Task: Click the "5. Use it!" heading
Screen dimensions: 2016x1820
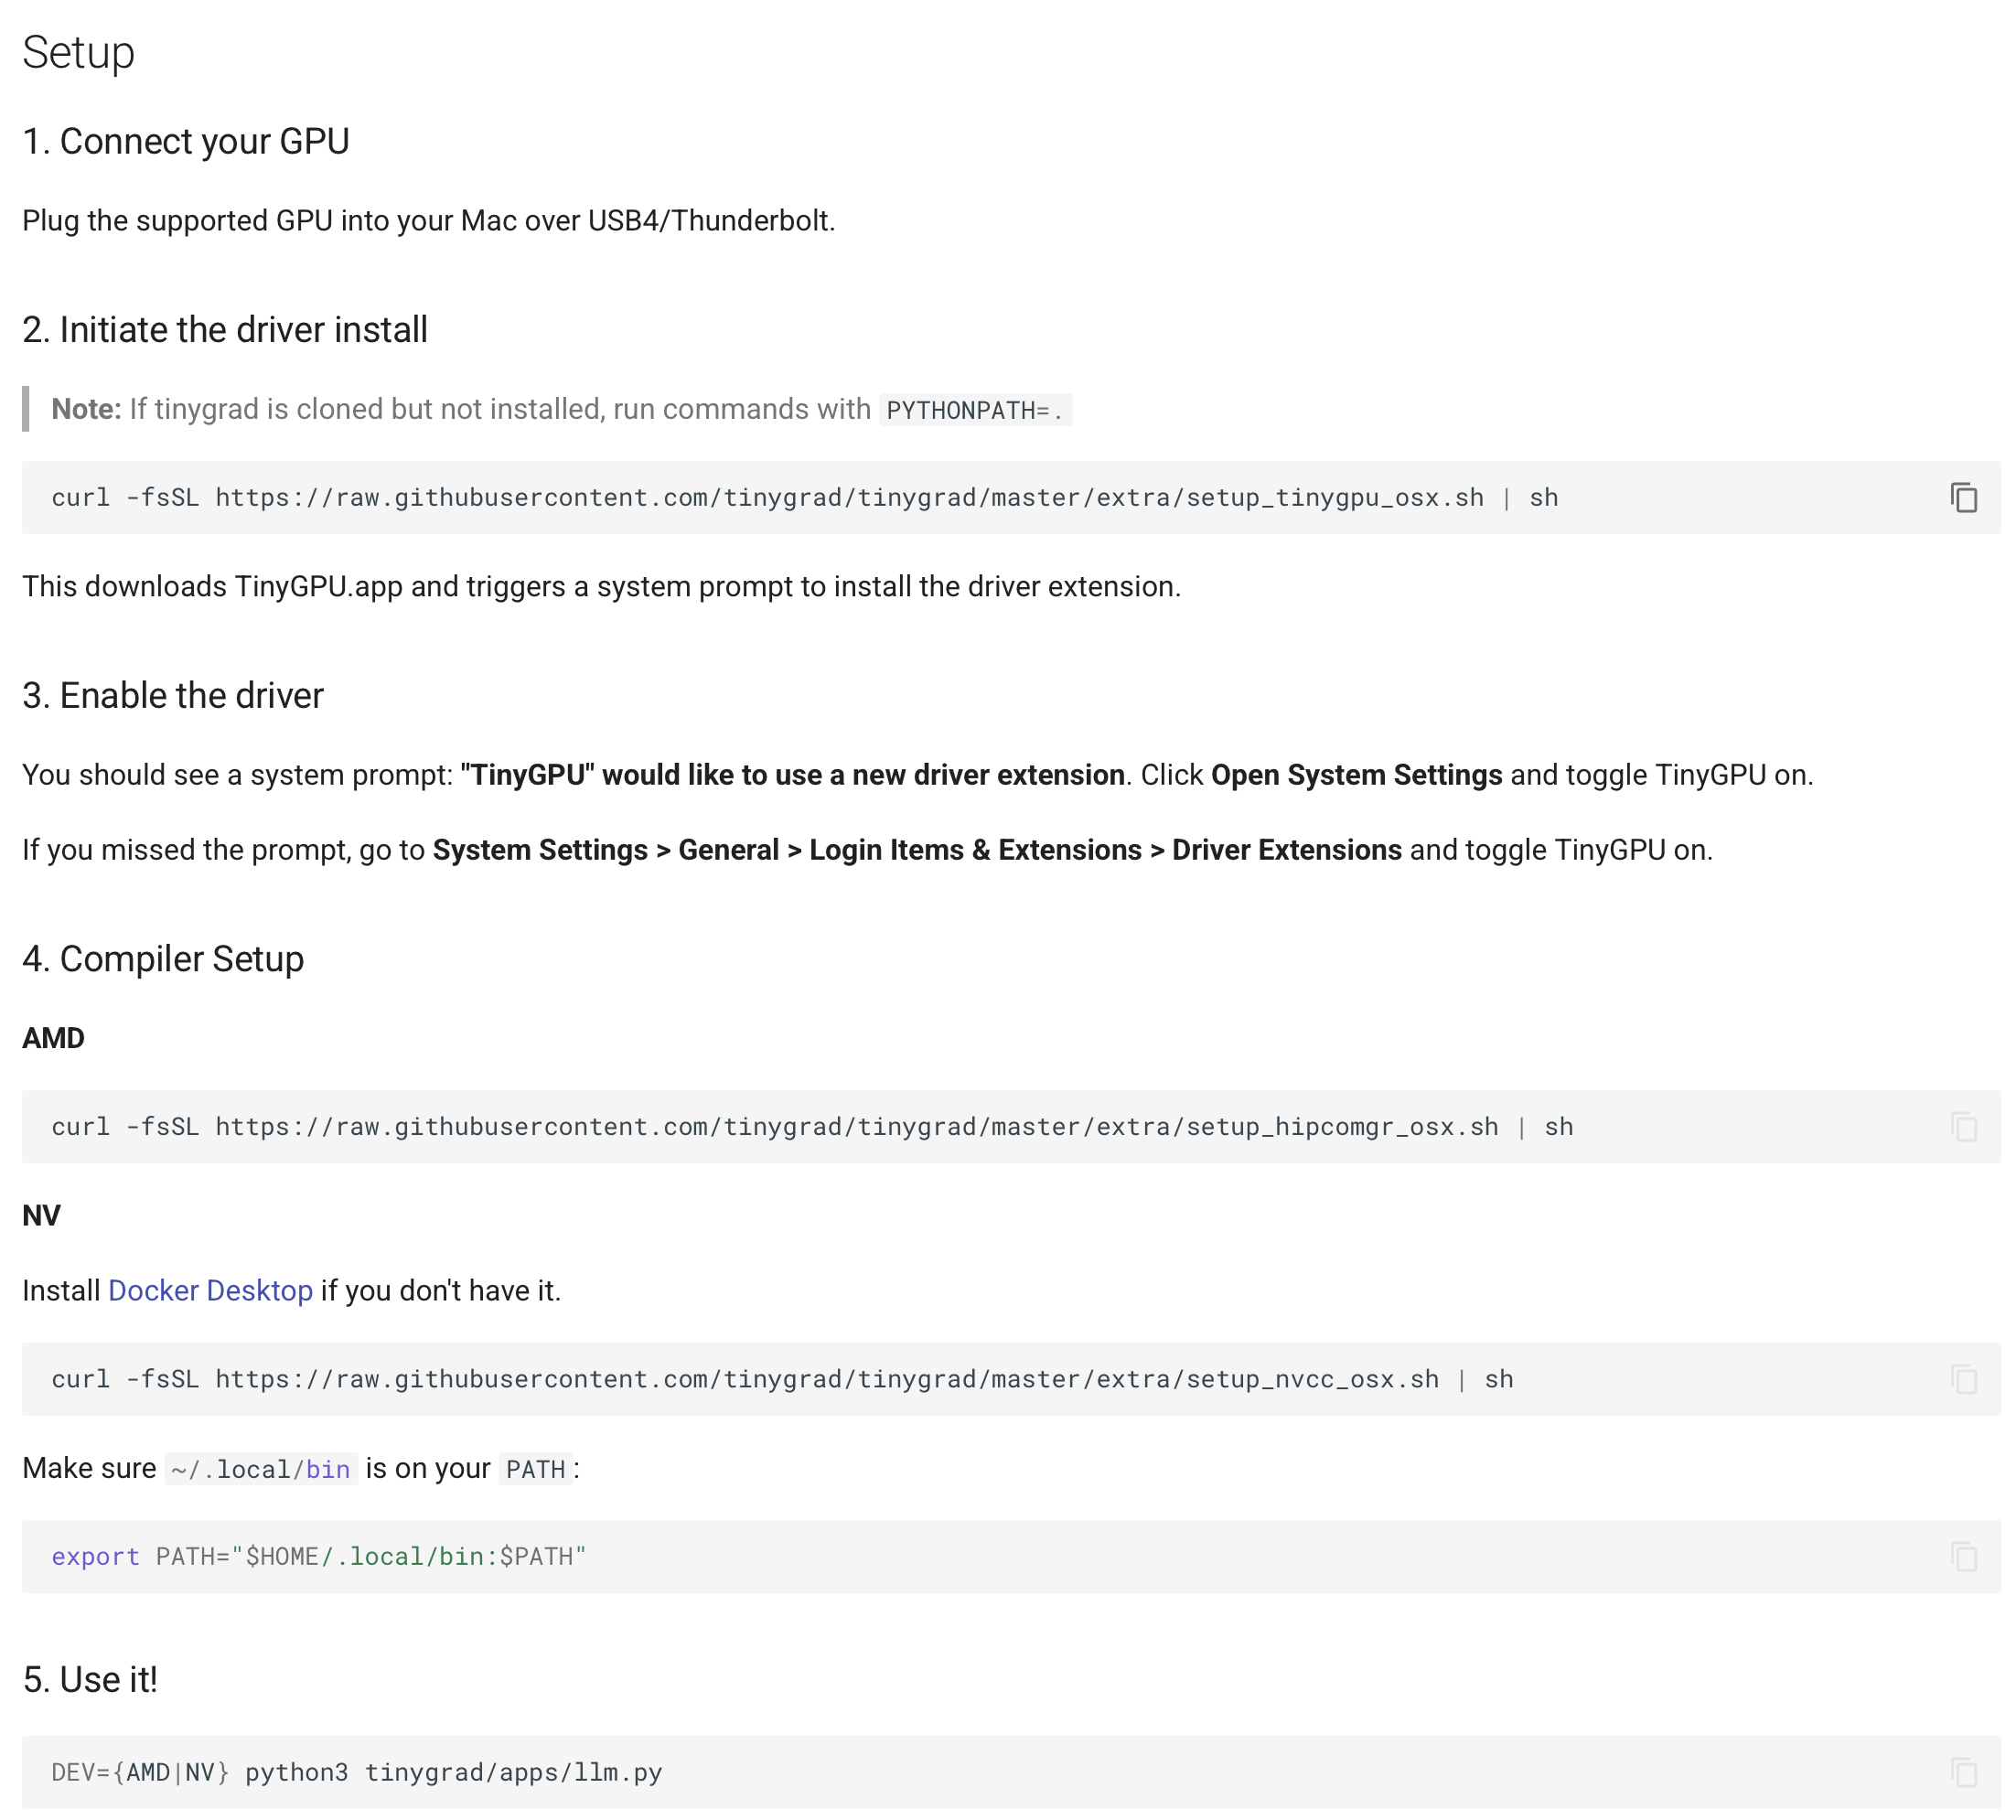Action: pyautogui.click(x=90, y=1680)
